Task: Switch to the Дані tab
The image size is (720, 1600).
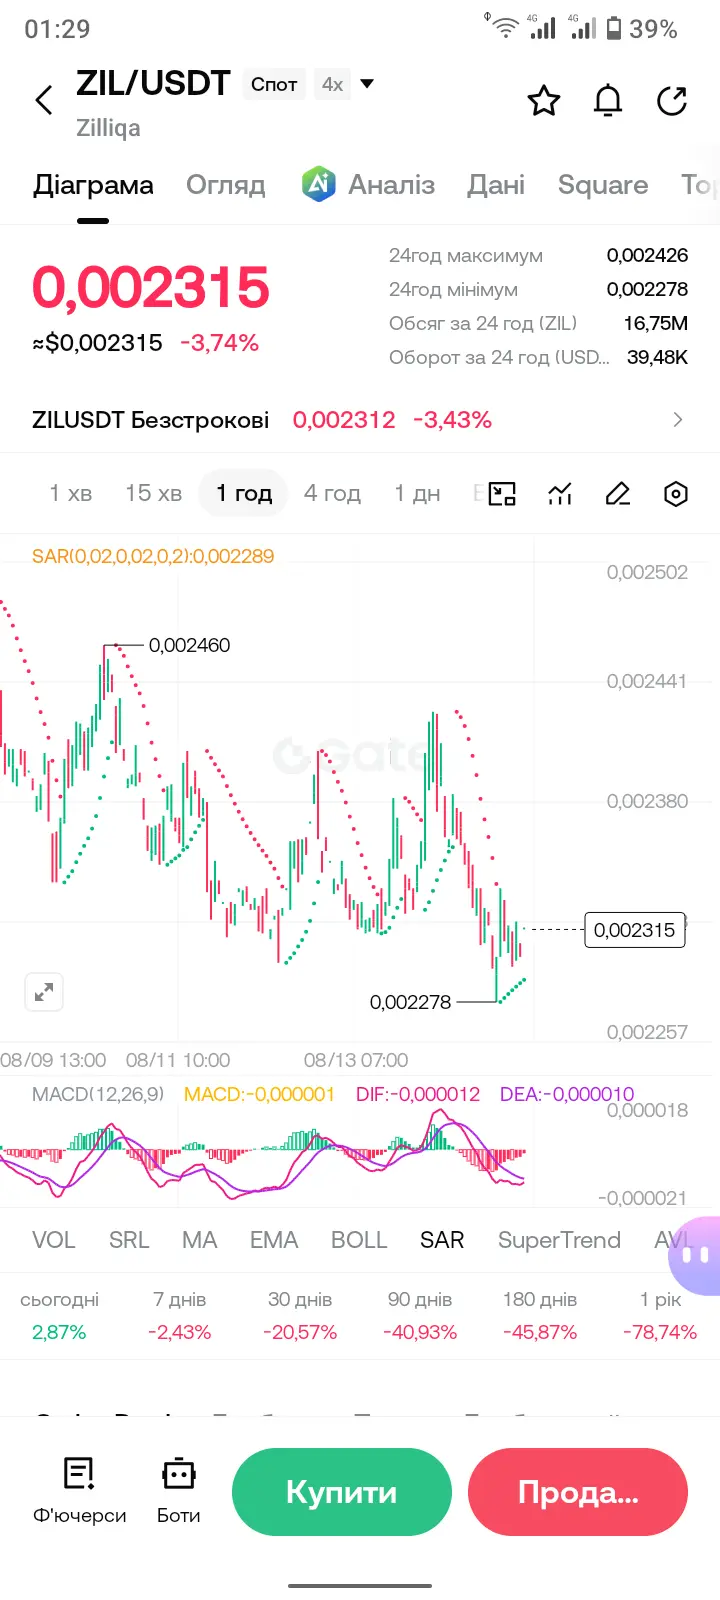Action: tap(496, 185)
